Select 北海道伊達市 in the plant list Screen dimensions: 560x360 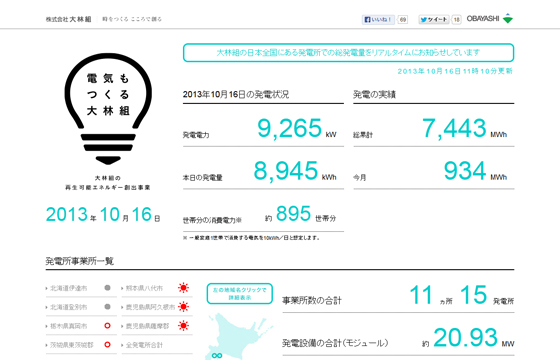tap(68, 288)
